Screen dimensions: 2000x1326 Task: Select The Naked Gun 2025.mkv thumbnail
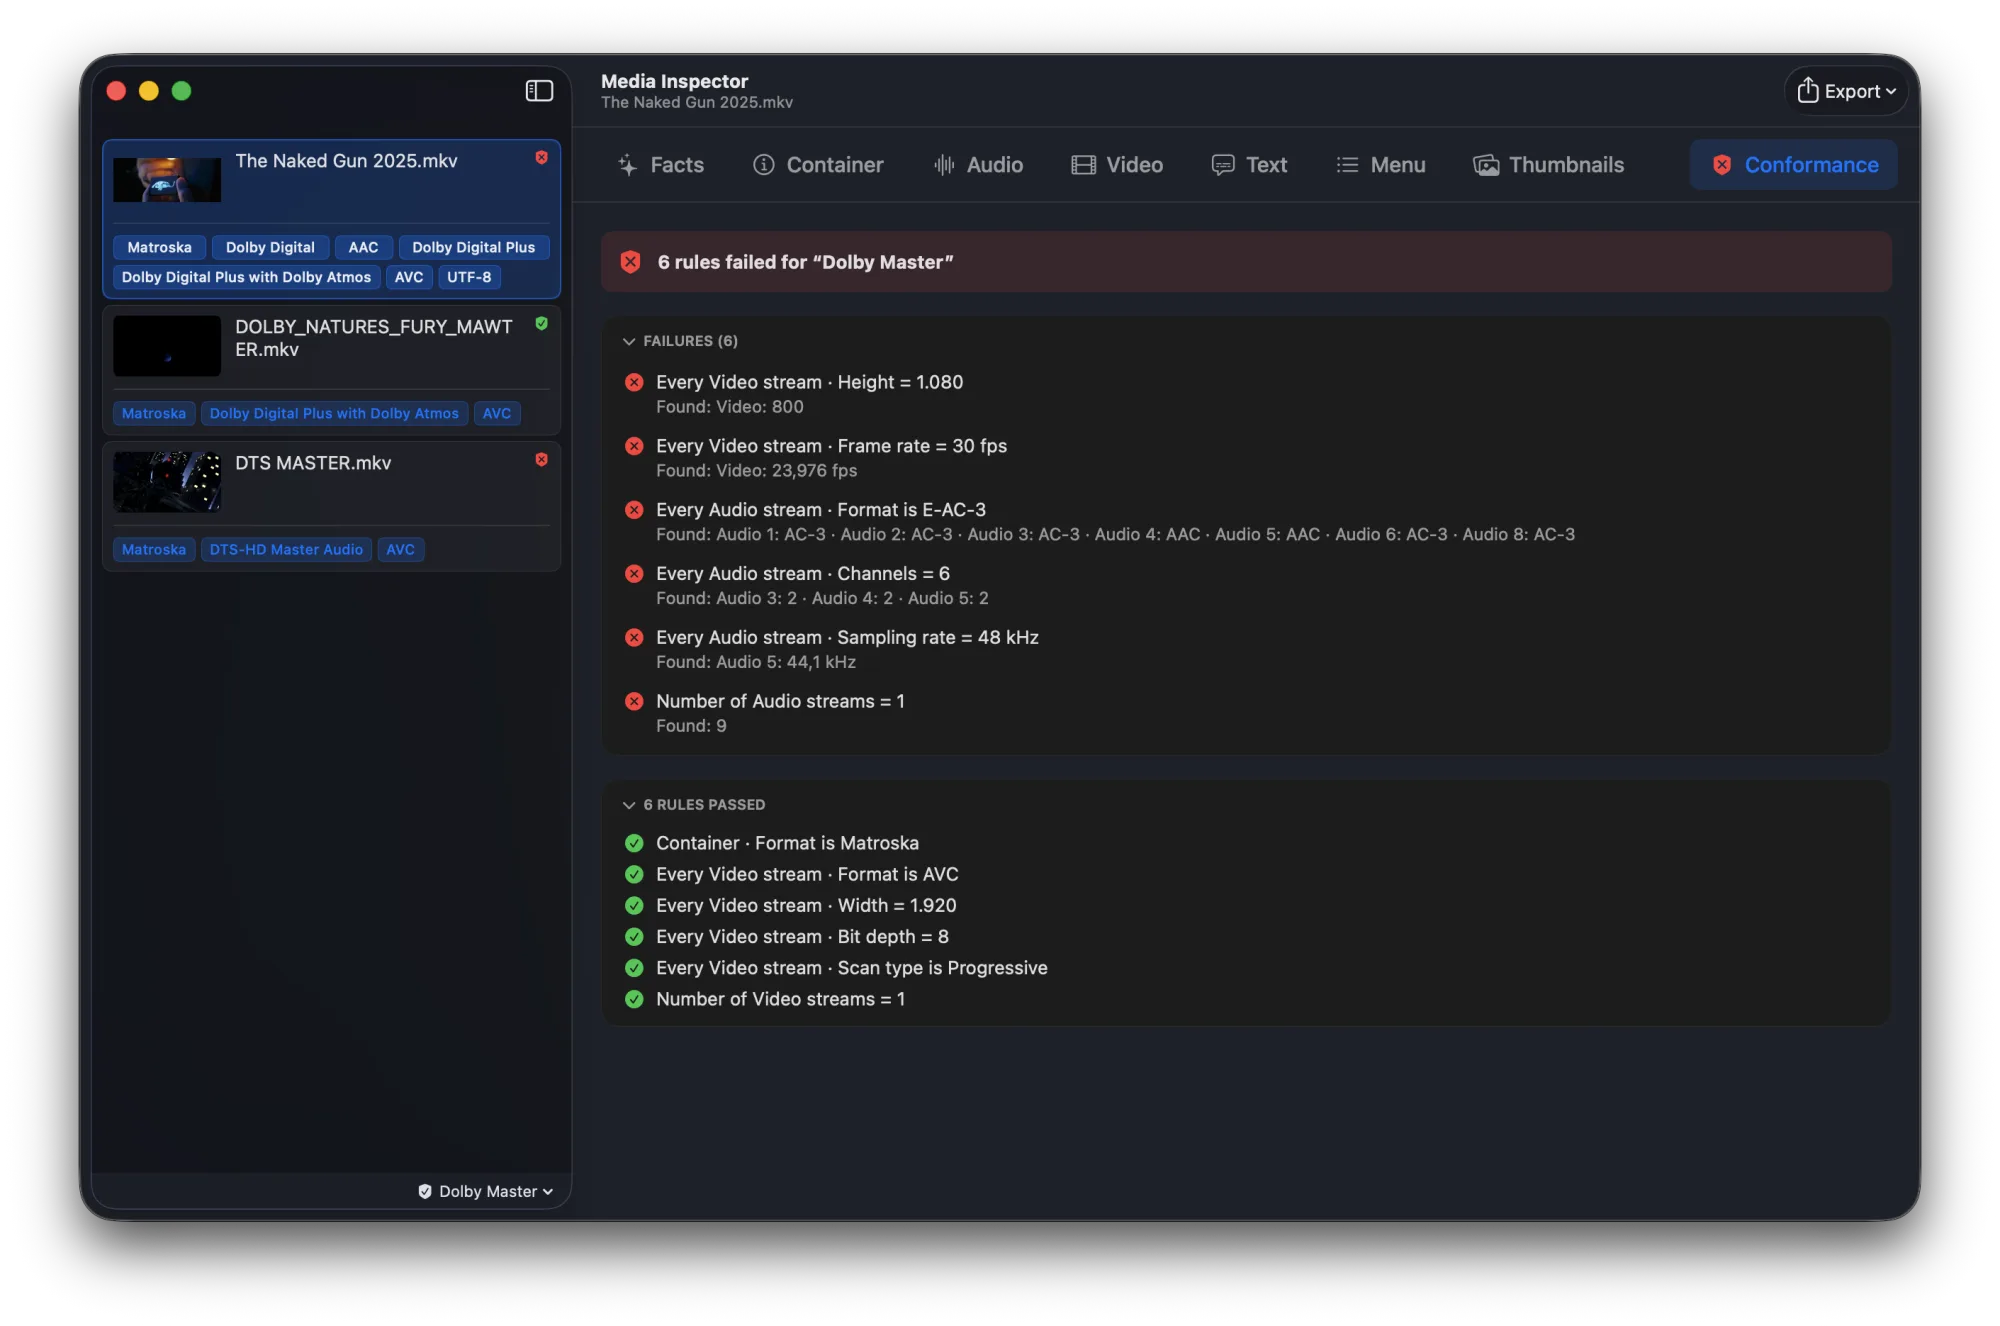point(167,180)
